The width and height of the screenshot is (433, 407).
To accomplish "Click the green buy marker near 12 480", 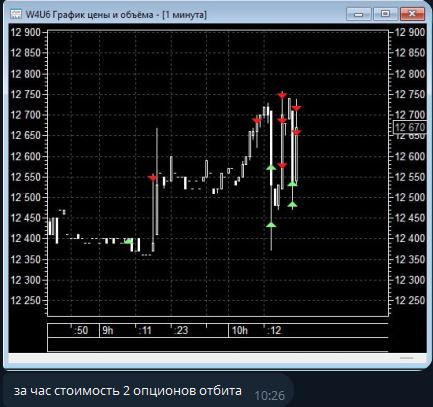I will tap(292, 205).
